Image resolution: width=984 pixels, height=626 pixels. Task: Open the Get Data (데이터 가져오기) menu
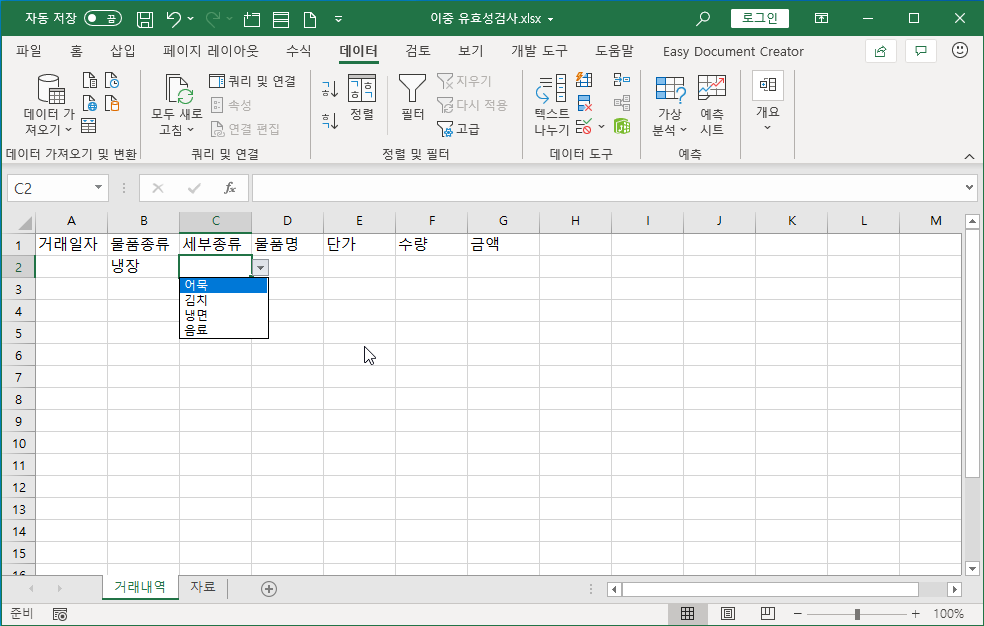click(x=49, y=105)
